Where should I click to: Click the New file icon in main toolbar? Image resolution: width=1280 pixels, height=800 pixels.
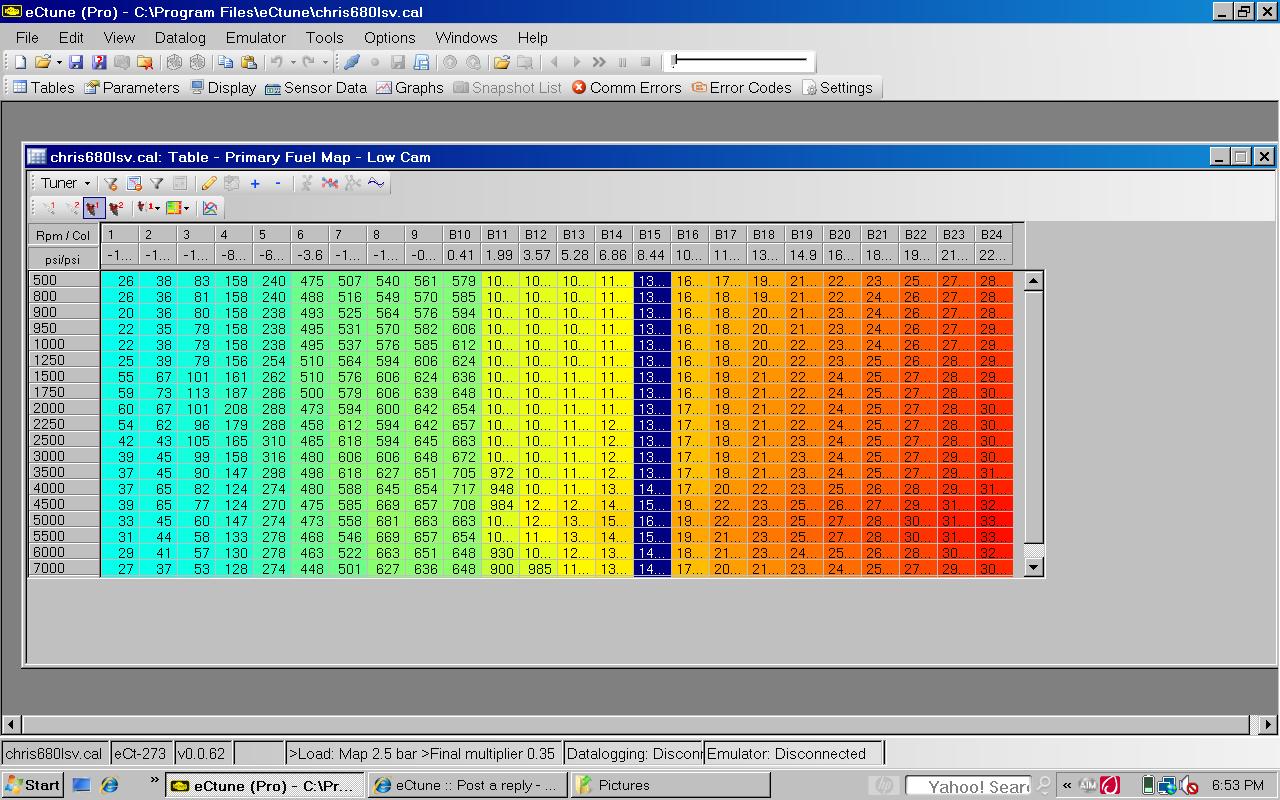point(20,62)
